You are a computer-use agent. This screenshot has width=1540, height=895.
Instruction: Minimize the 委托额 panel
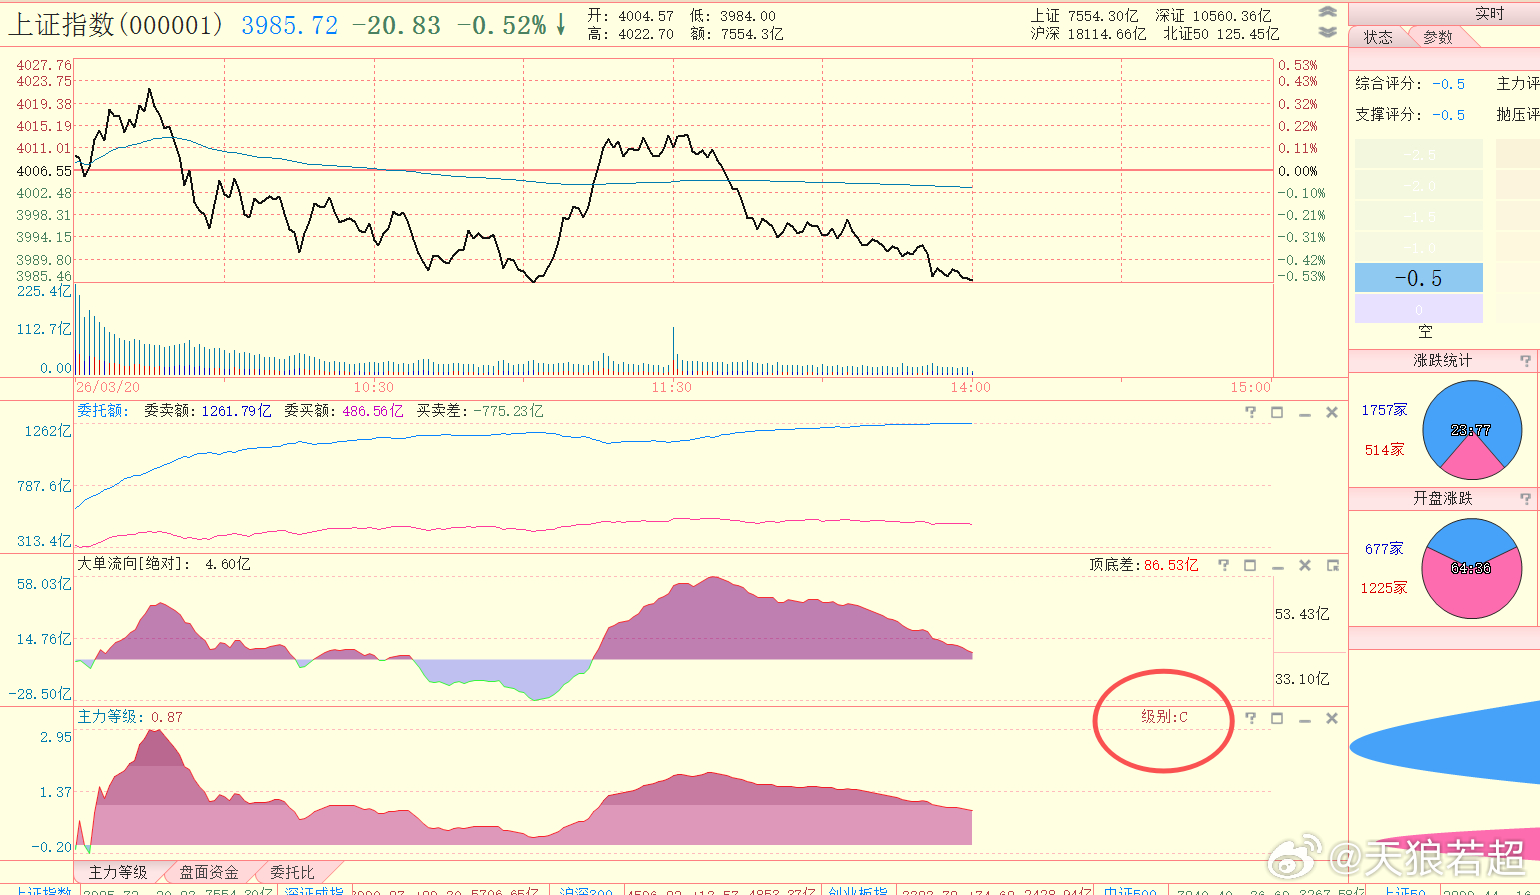click(1305, 413)
